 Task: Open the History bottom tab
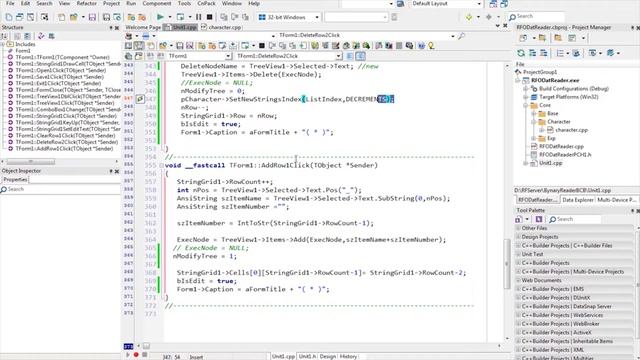pyautogui.click(x=348, y=356)
